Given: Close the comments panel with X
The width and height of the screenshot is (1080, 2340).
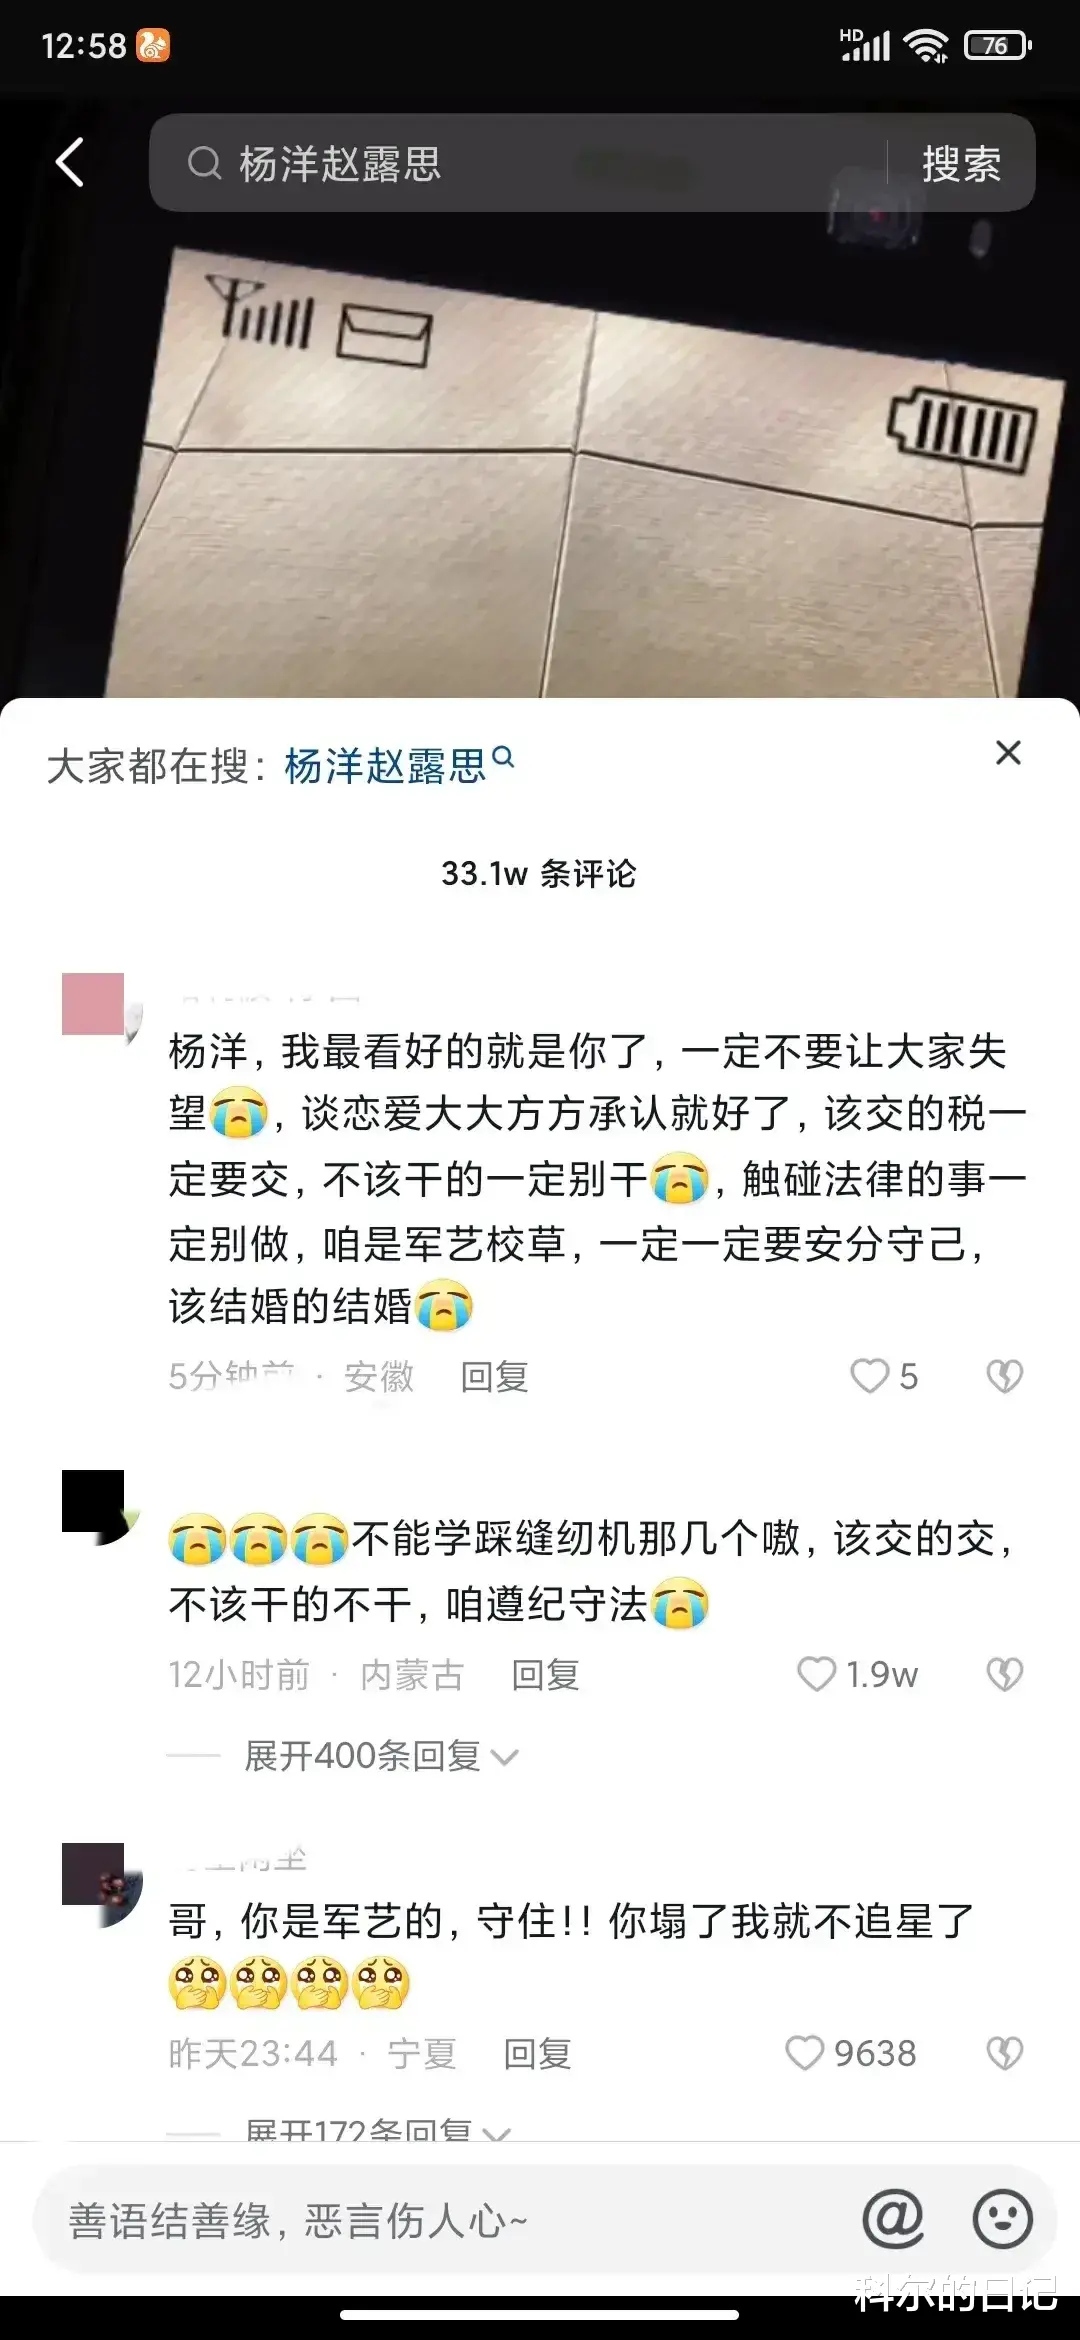Looking at the screenshot, I should pos(1008,752).
